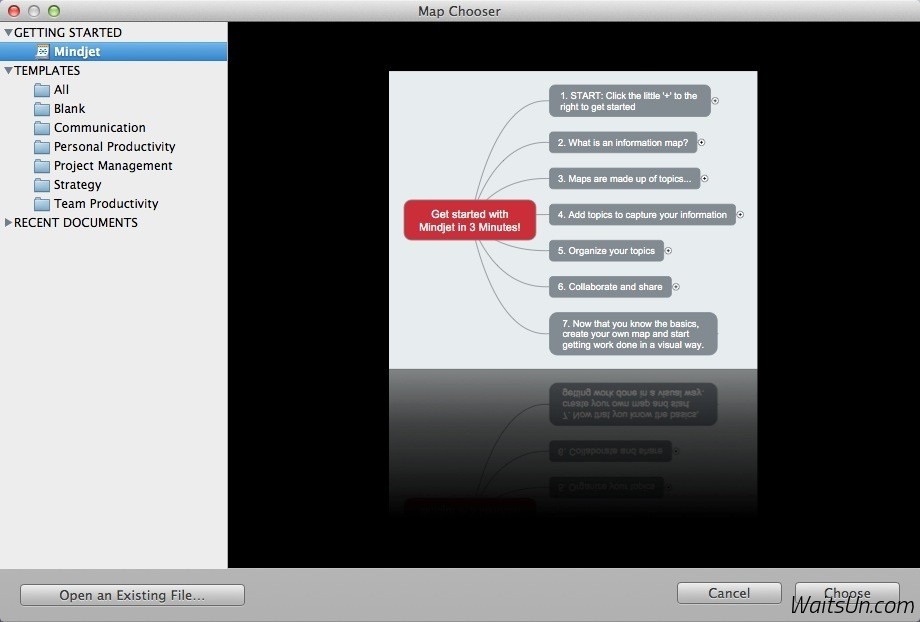Select the Communication label
The height and width of the screenshot is (622, 920).
point(100,127)
